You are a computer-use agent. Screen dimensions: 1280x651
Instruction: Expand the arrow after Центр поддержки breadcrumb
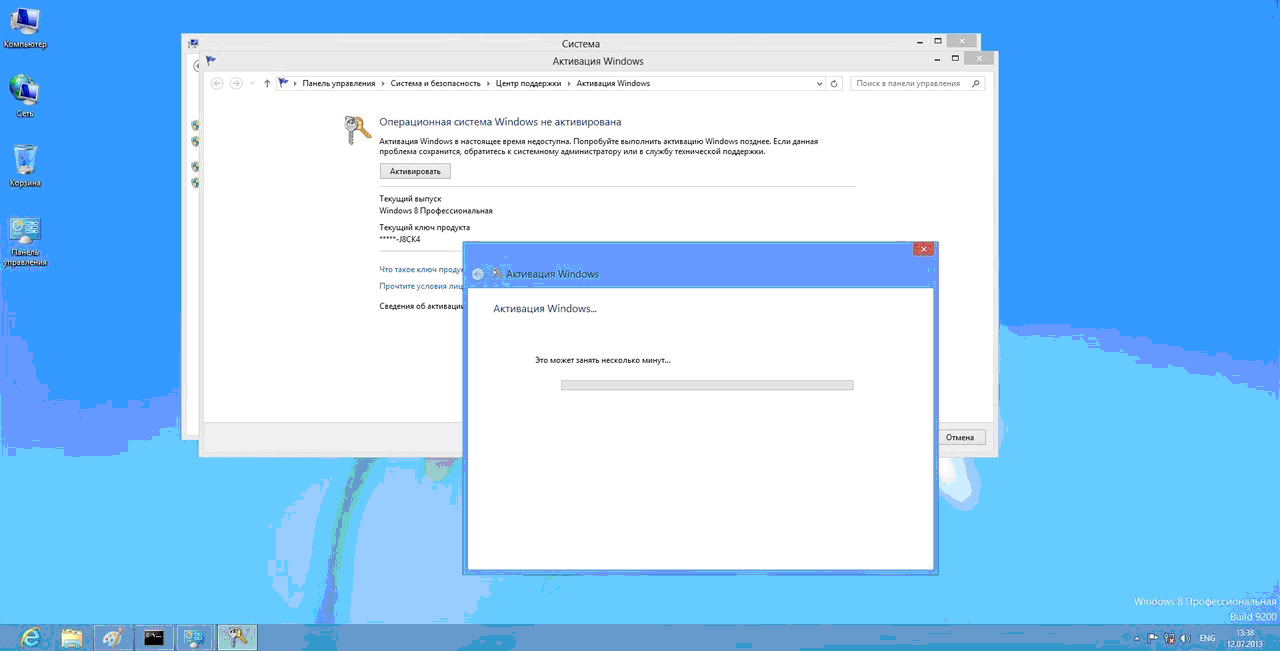pos(570,83)
